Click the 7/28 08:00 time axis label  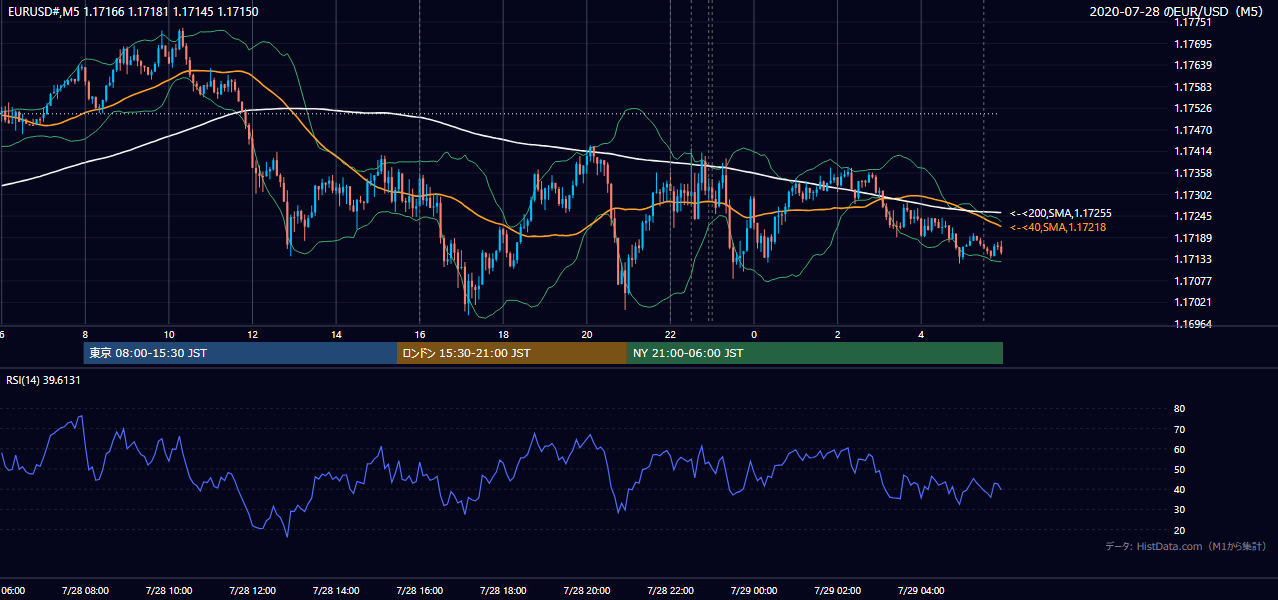pyautogui.click(x=85, y=591)
